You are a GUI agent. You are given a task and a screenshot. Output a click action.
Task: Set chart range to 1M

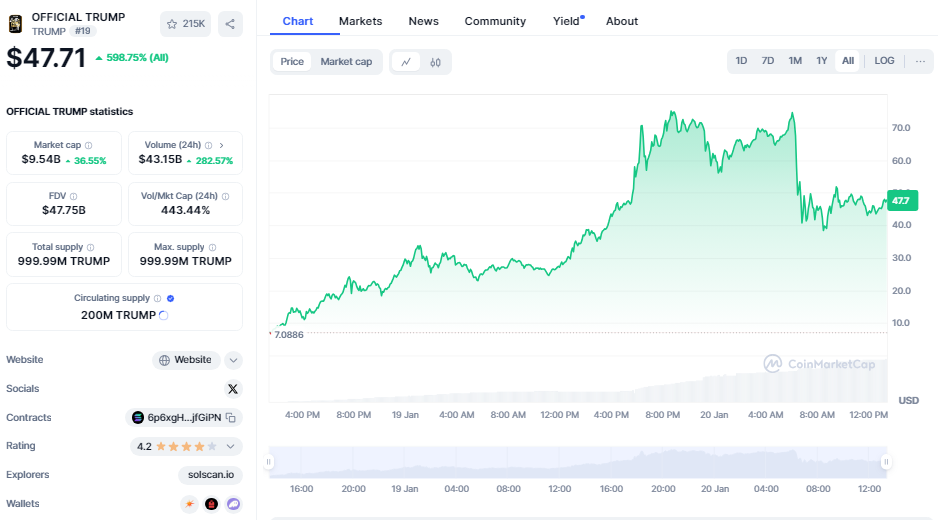[794, 61]
